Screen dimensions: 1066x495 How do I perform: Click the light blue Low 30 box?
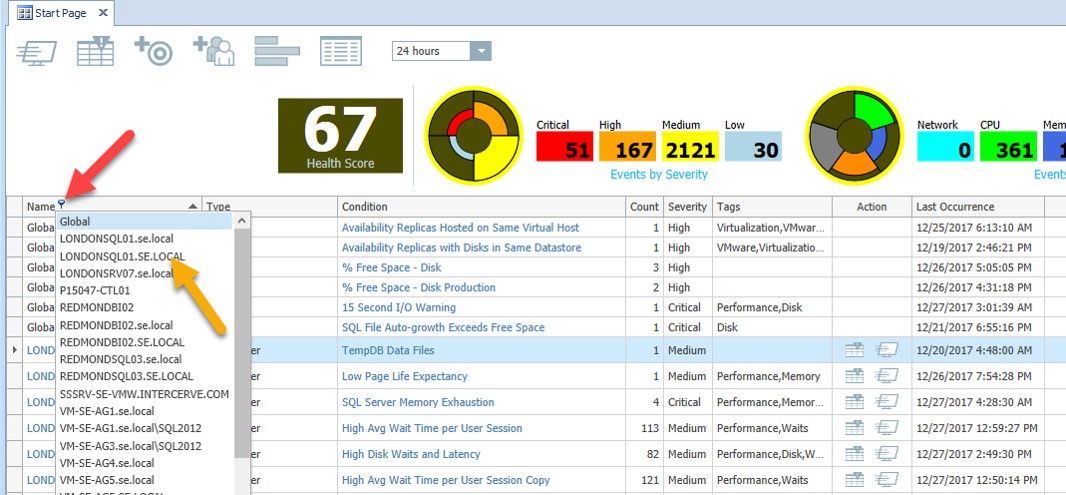click(753, 146)
